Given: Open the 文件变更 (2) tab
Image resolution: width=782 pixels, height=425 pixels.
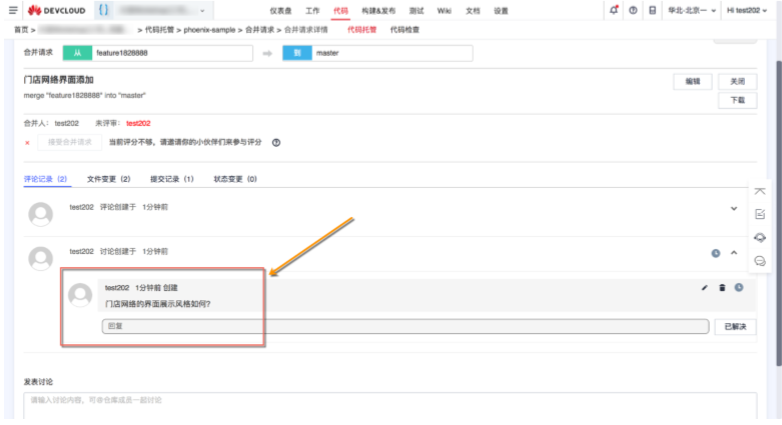Looking at the screenshot, I should tap(109, 179).
